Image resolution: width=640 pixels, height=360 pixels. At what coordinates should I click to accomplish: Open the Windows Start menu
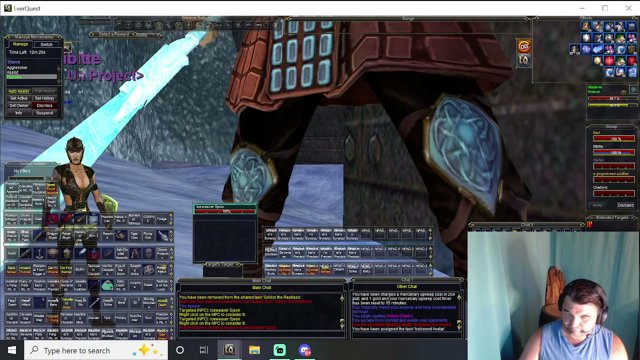(12, 350)
